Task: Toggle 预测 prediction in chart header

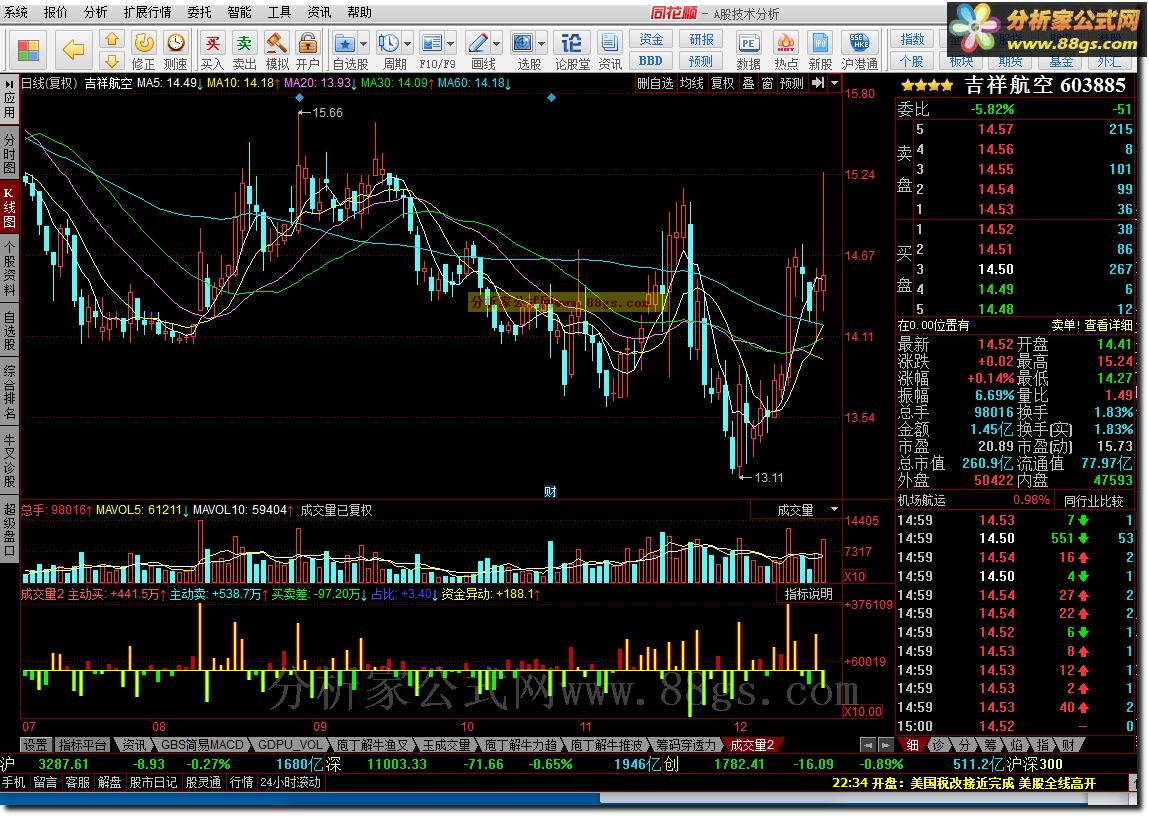Action: [x=791, y=84]
